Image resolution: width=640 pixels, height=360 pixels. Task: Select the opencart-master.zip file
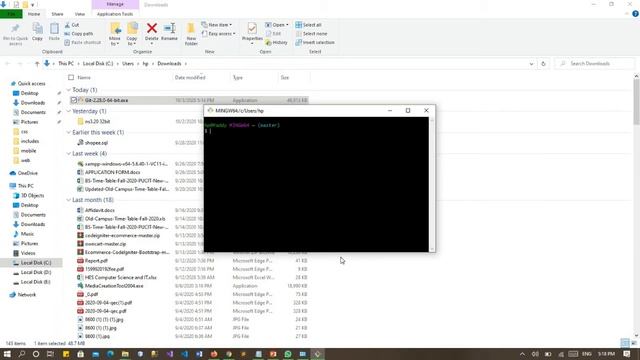(105, 244)
